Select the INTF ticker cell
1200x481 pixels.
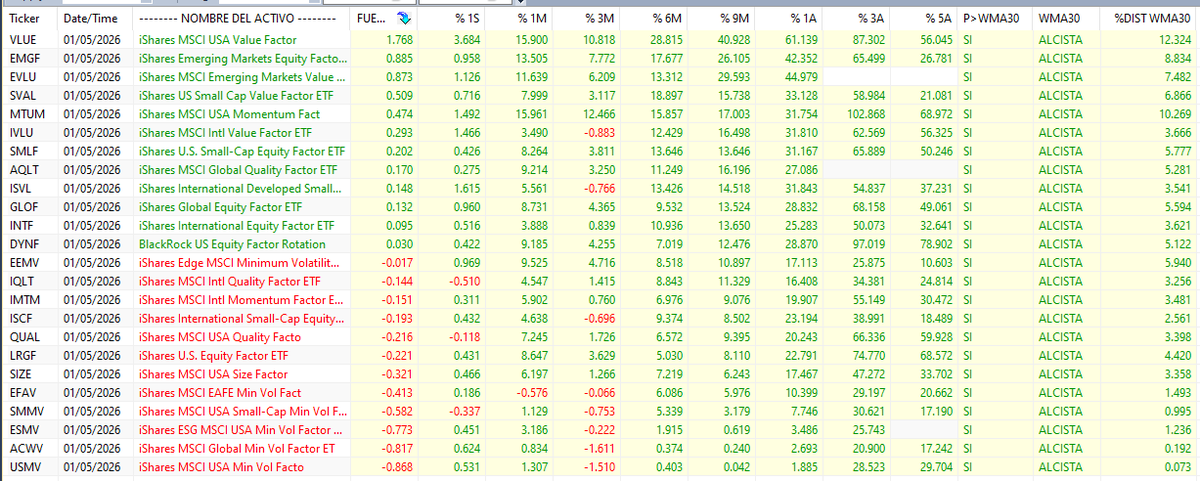pyautogui.click(x=29, y=225)
